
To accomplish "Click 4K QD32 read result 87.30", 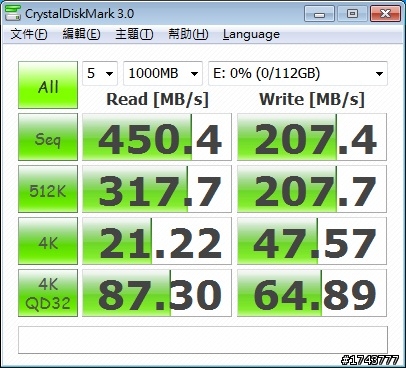I will tap(157, 293).
